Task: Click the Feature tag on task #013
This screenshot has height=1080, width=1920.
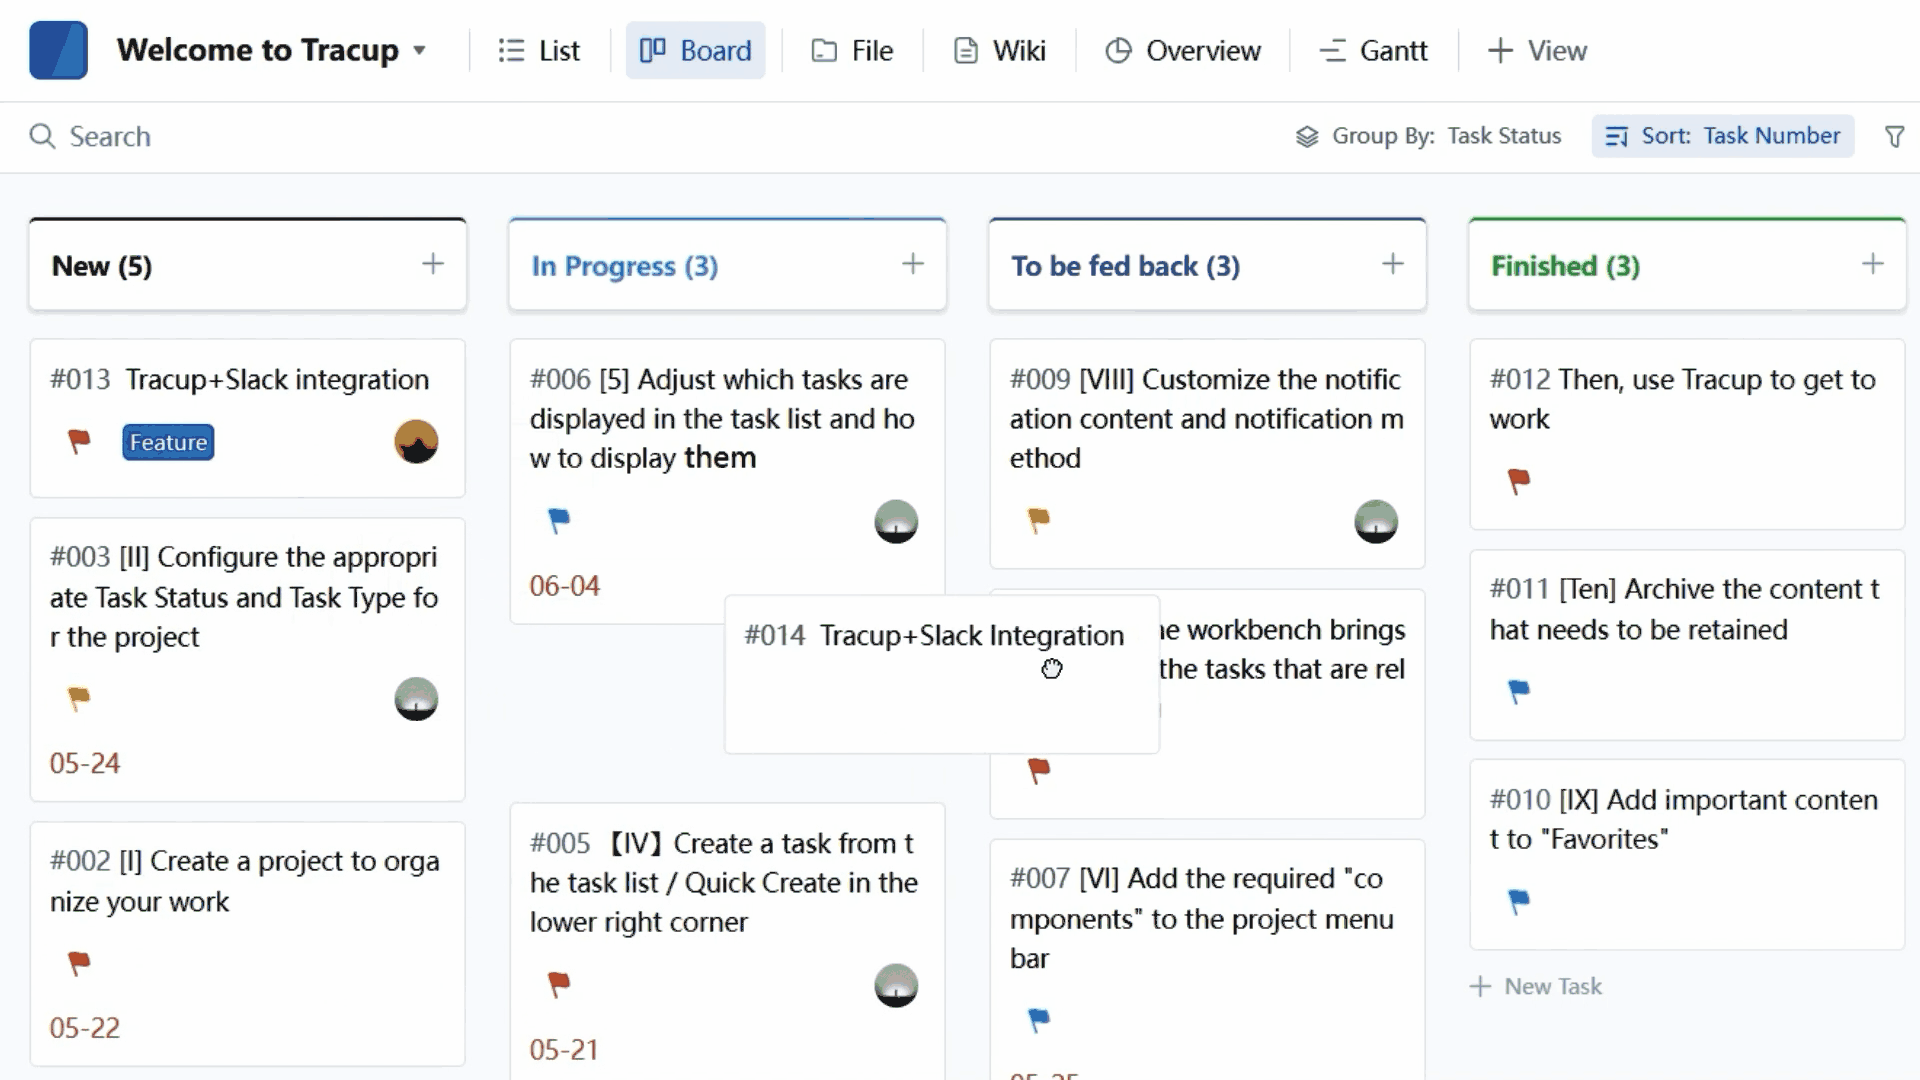Action: pos(168,442)
